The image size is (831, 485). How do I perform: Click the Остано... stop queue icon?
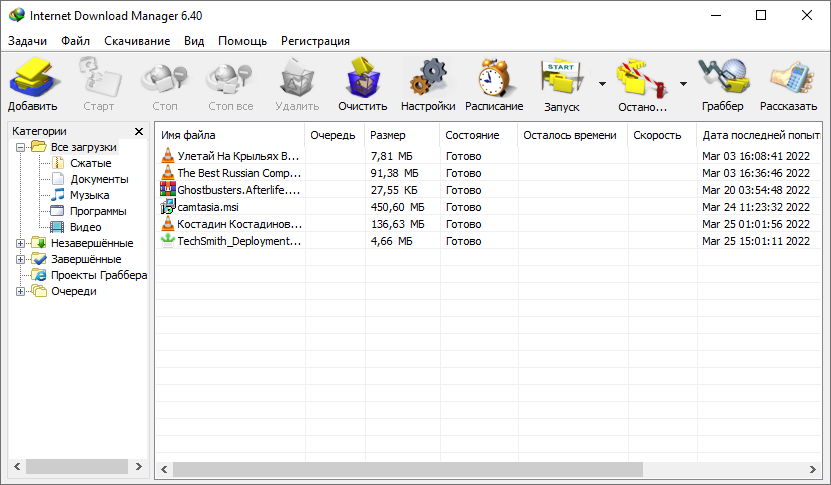click(x=642, y=80)
